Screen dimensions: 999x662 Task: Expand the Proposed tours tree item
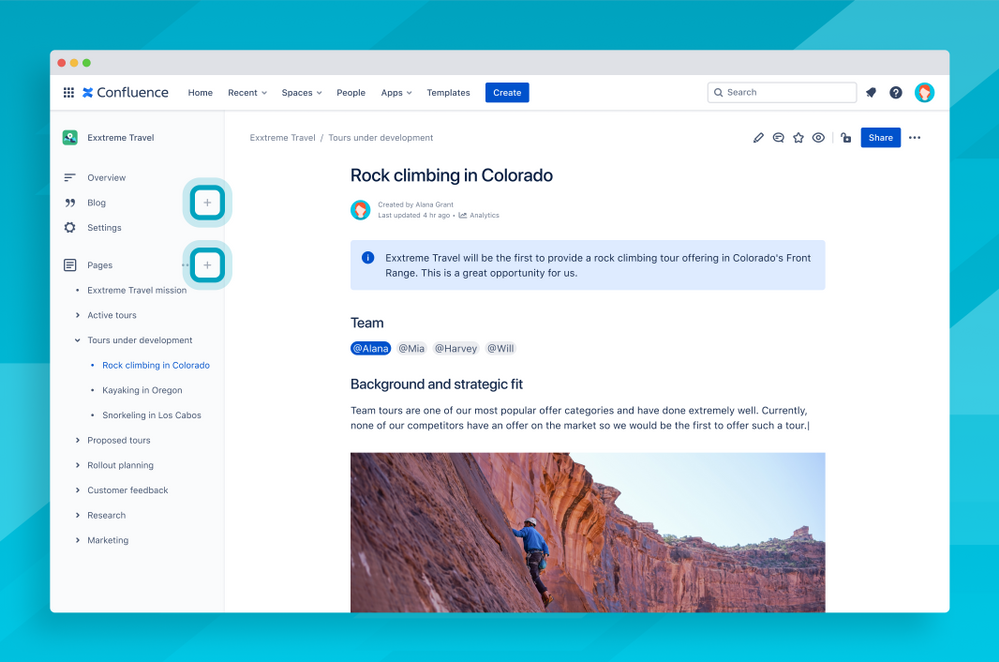[x=78, y=440]
